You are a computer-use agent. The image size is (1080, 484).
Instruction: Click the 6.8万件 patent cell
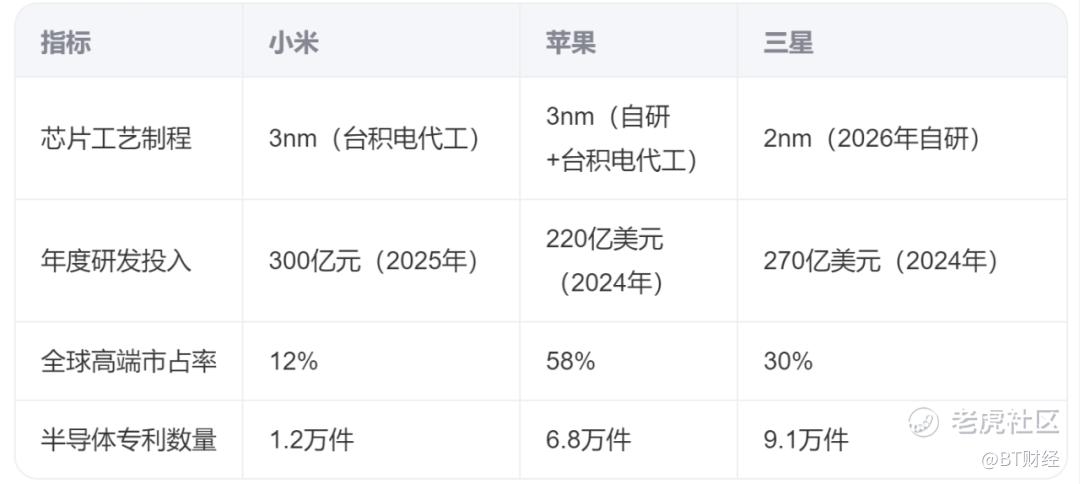coord(588,439)
